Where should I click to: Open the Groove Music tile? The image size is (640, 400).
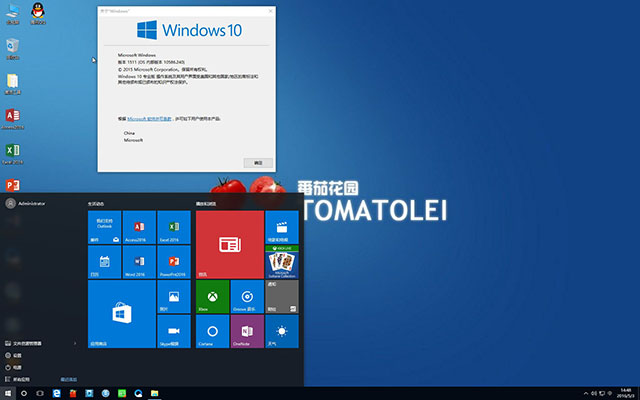(x=246, y=296)
